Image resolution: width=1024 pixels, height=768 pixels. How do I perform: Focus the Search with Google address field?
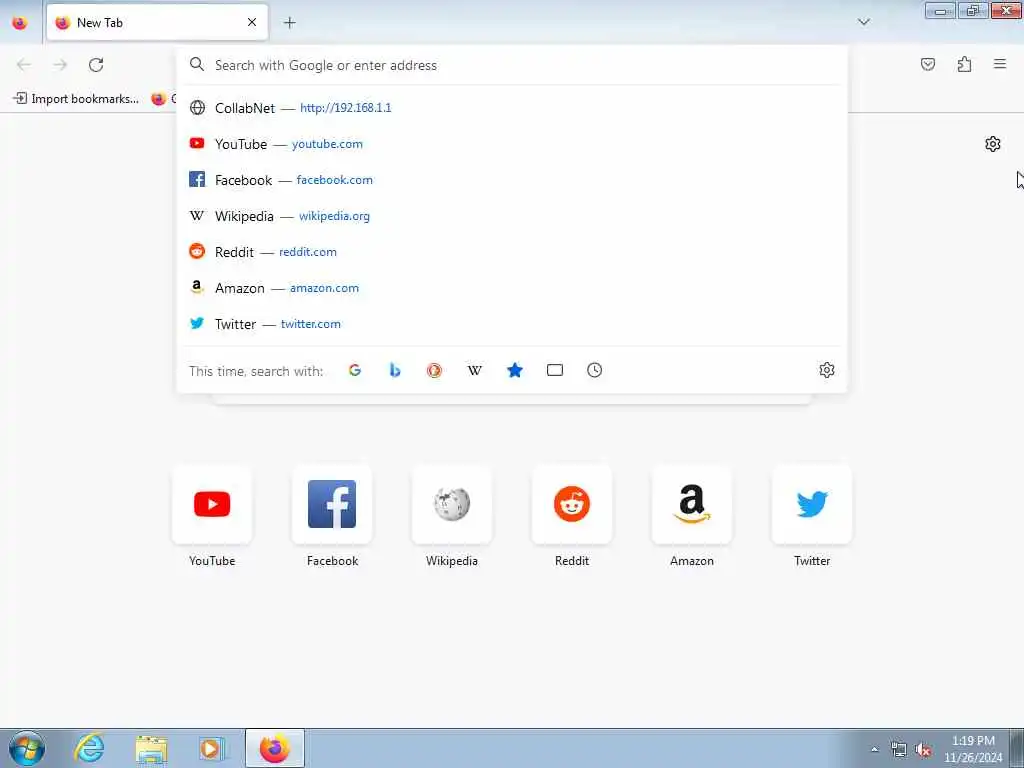click(511, 65)
